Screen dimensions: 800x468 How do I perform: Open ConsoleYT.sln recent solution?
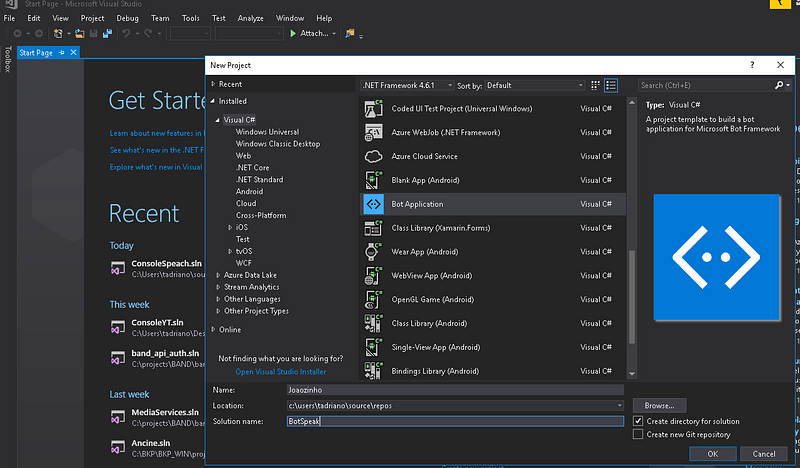(x=157, y=323)
